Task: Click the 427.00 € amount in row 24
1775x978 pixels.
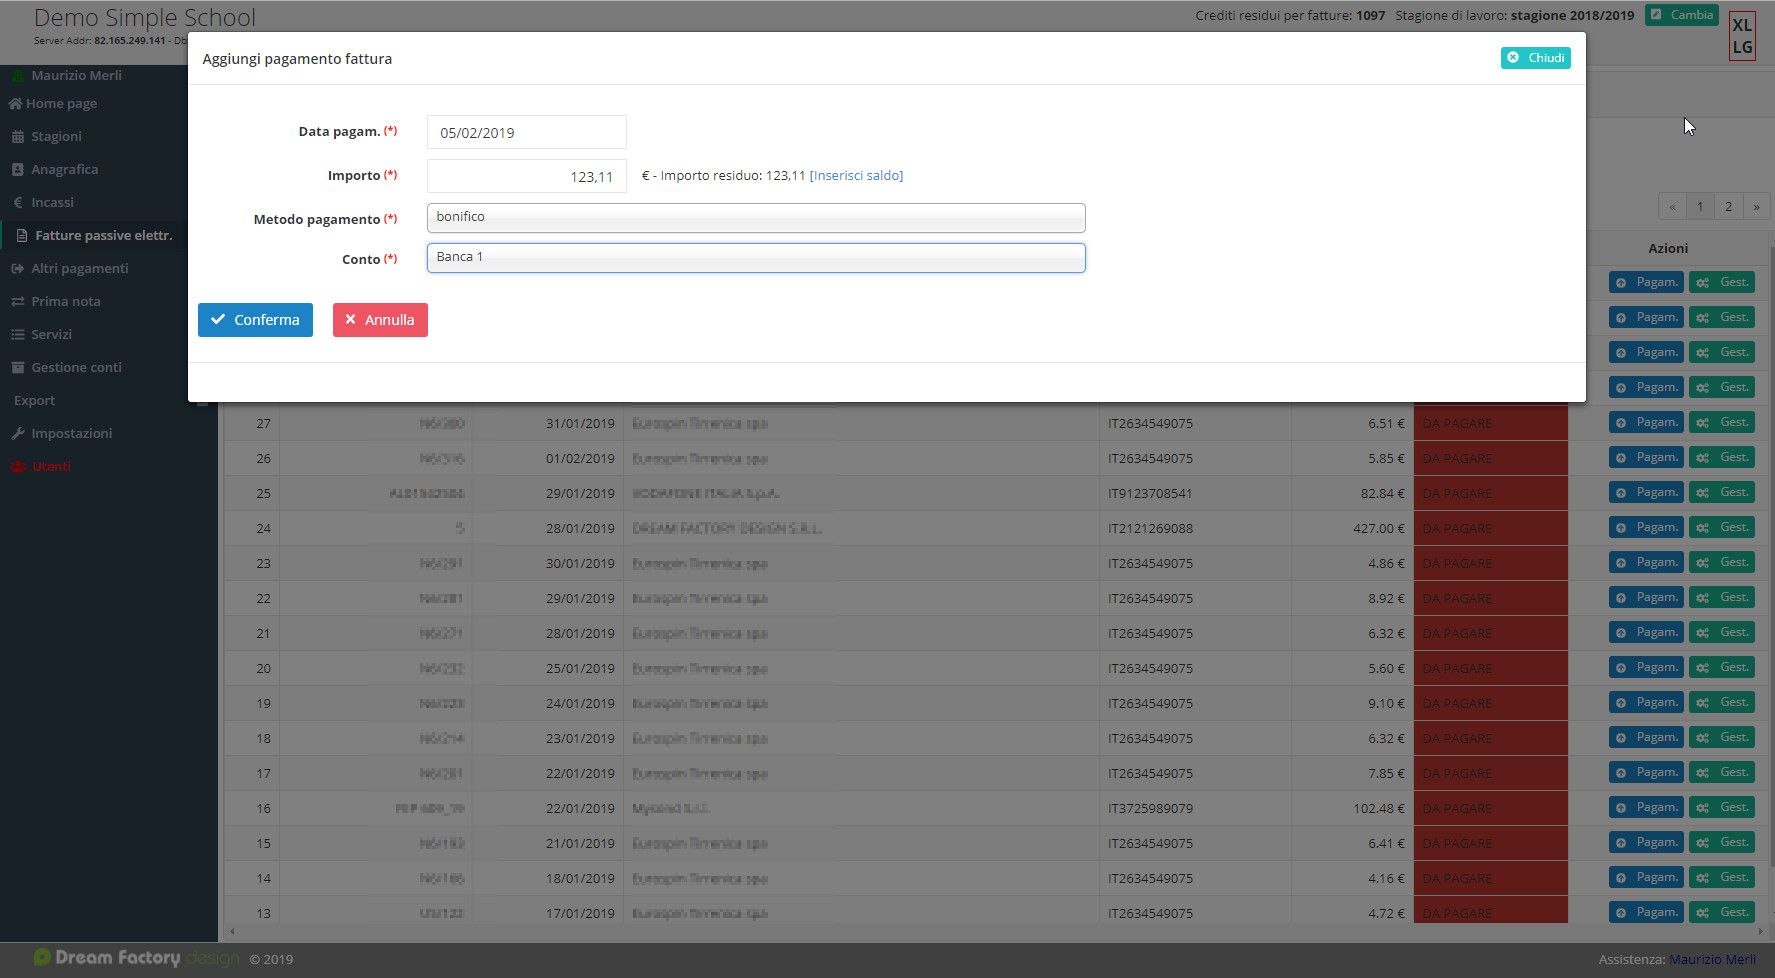Action: (1379, 528)
